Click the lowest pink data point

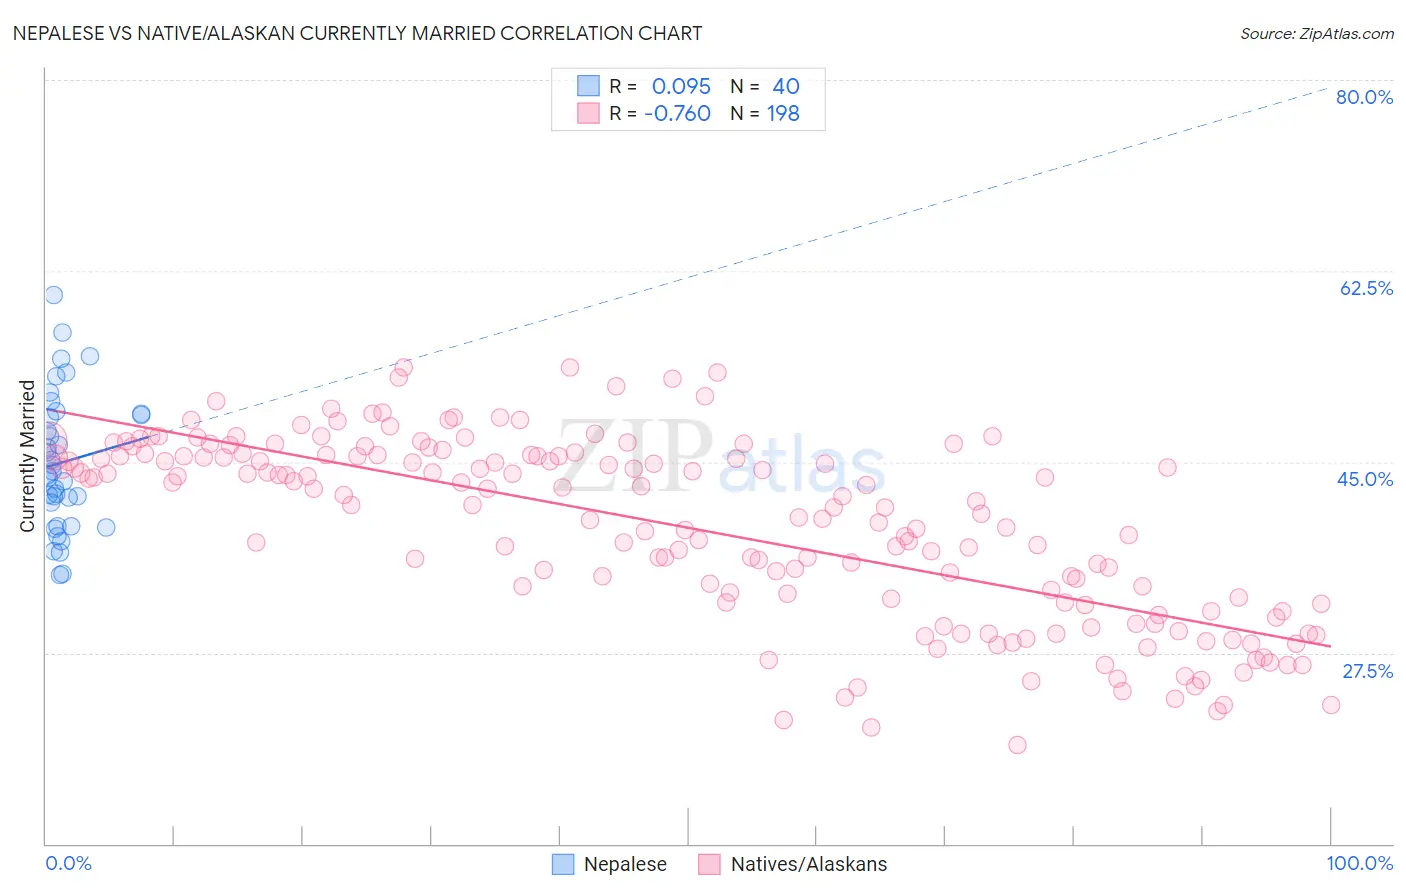(1017, 745)
